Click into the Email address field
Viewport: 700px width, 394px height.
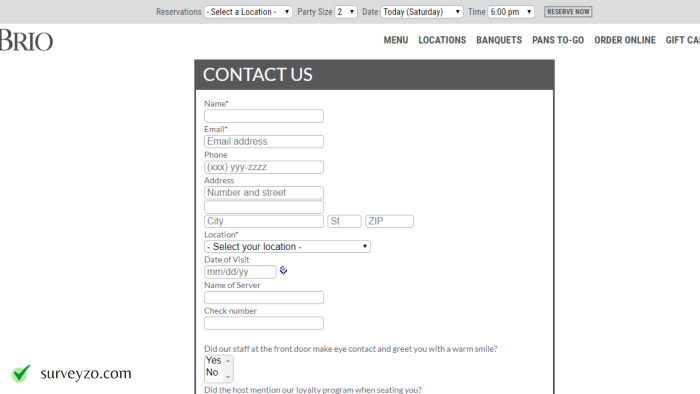[264, 141]
